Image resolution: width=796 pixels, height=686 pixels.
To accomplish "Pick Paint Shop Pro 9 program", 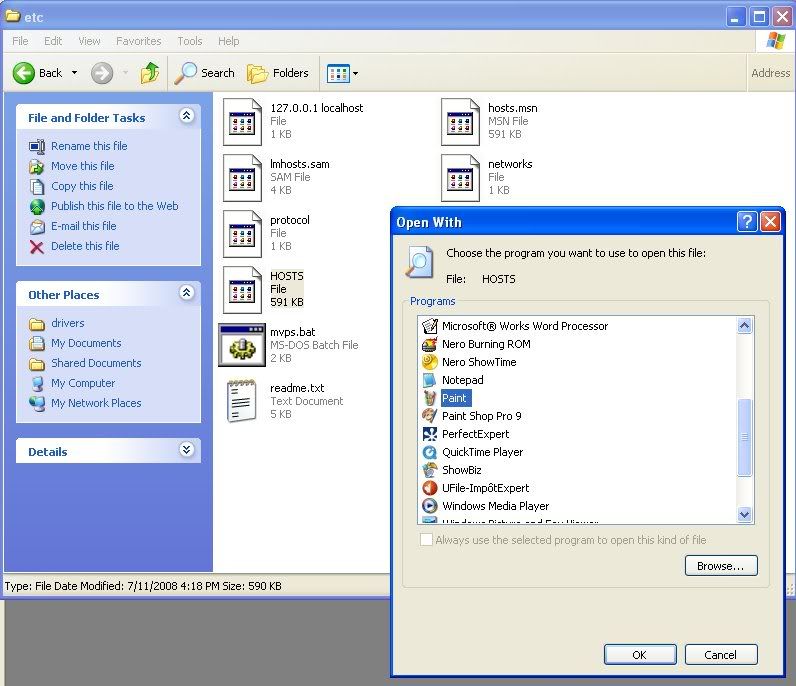I will point(481,416).
